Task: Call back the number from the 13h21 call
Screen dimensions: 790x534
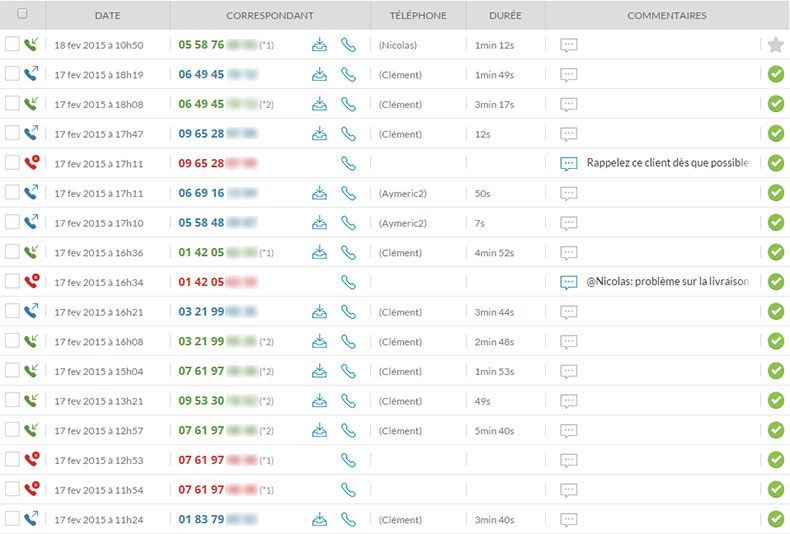Action: (348, 401)
